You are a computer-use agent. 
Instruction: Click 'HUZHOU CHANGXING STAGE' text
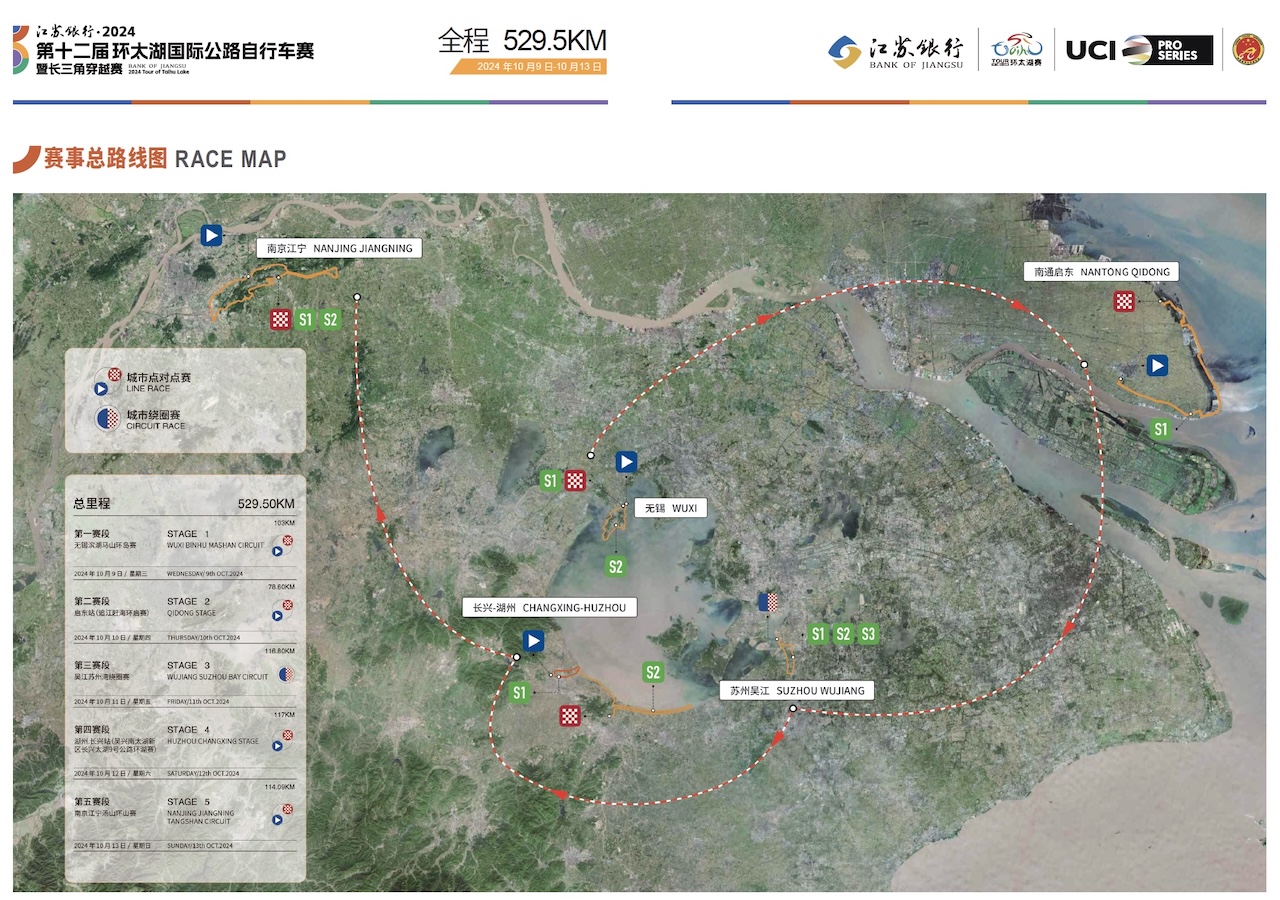pos(213,742)
